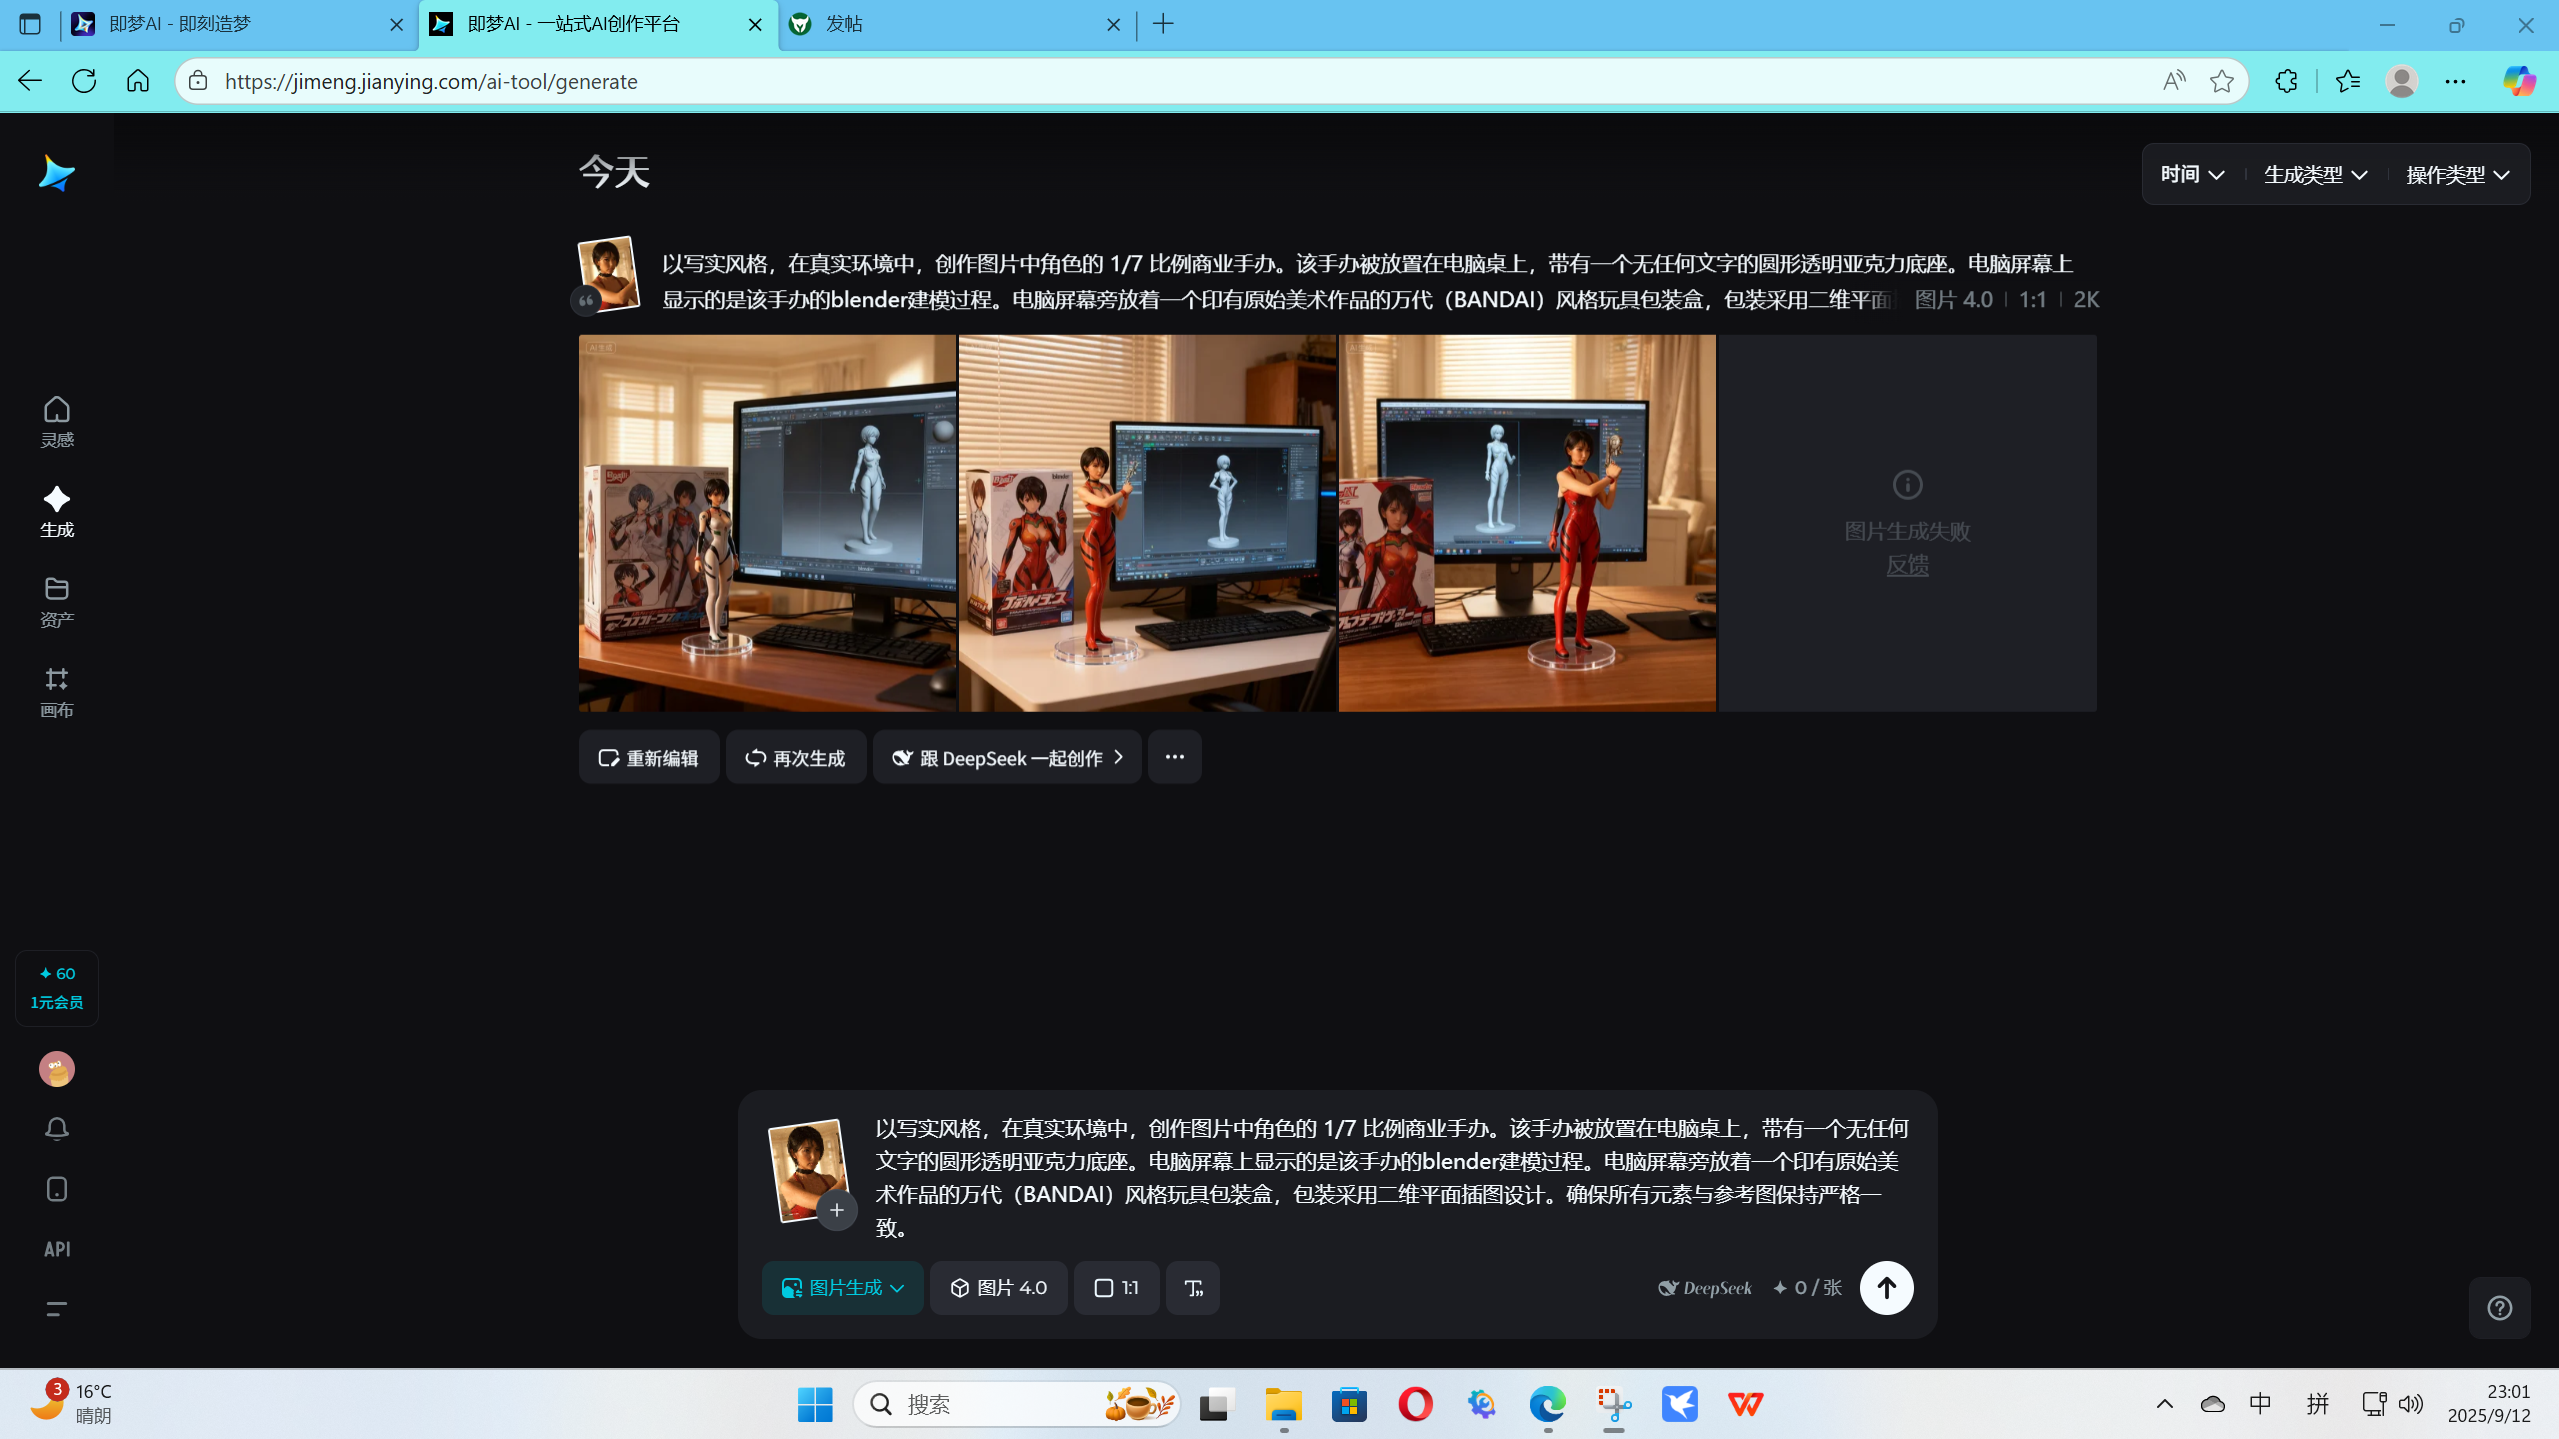Go to browser home page

coord(138,81)
